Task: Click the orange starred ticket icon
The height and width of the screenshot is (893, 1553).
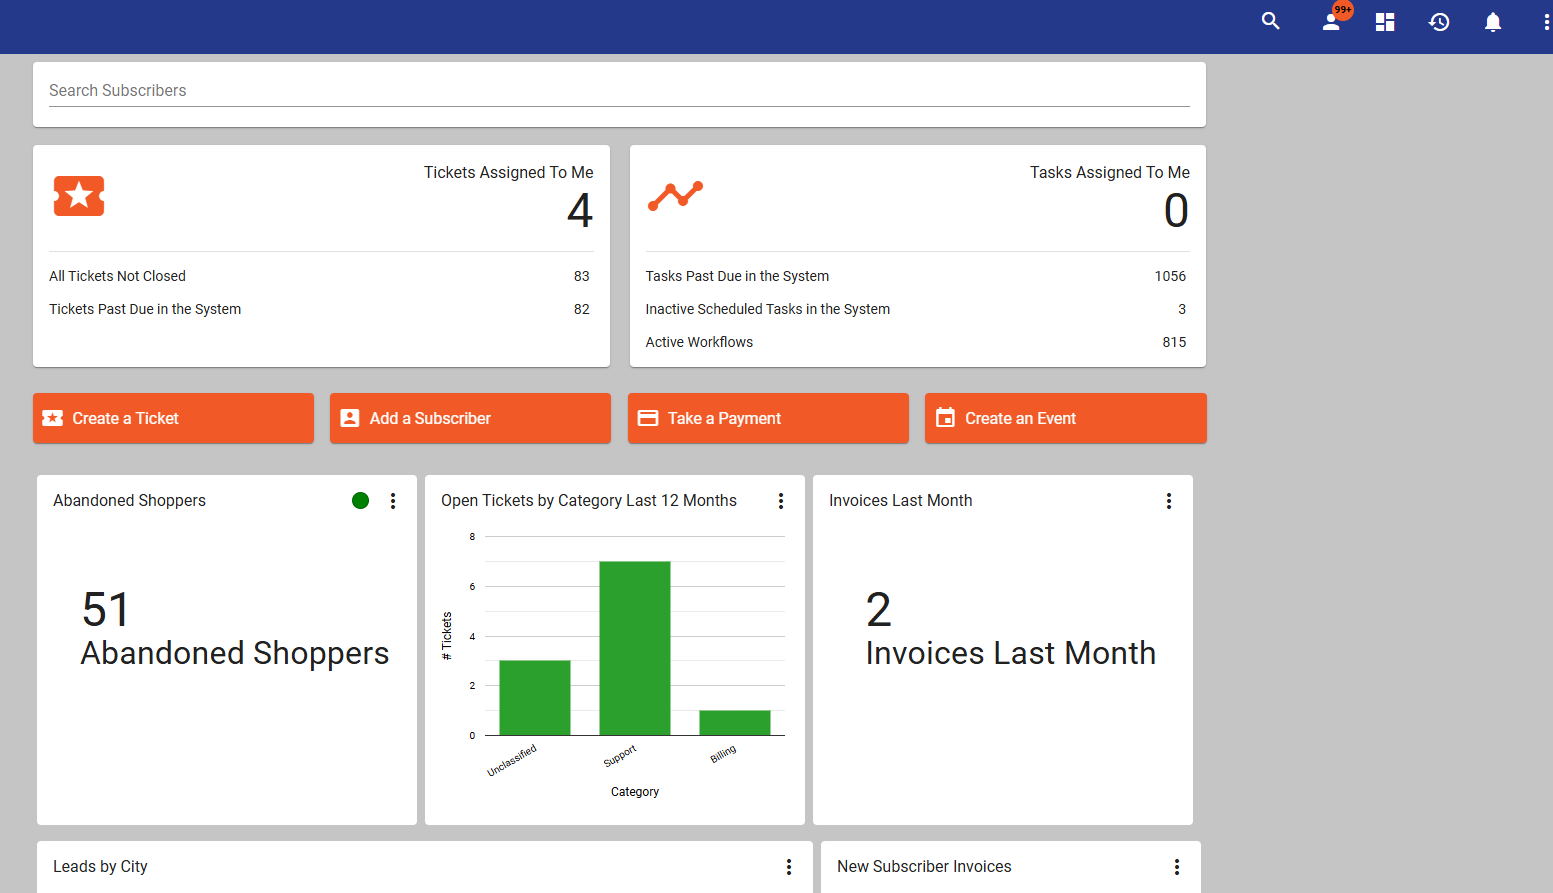Action: (x=79, y=196)
